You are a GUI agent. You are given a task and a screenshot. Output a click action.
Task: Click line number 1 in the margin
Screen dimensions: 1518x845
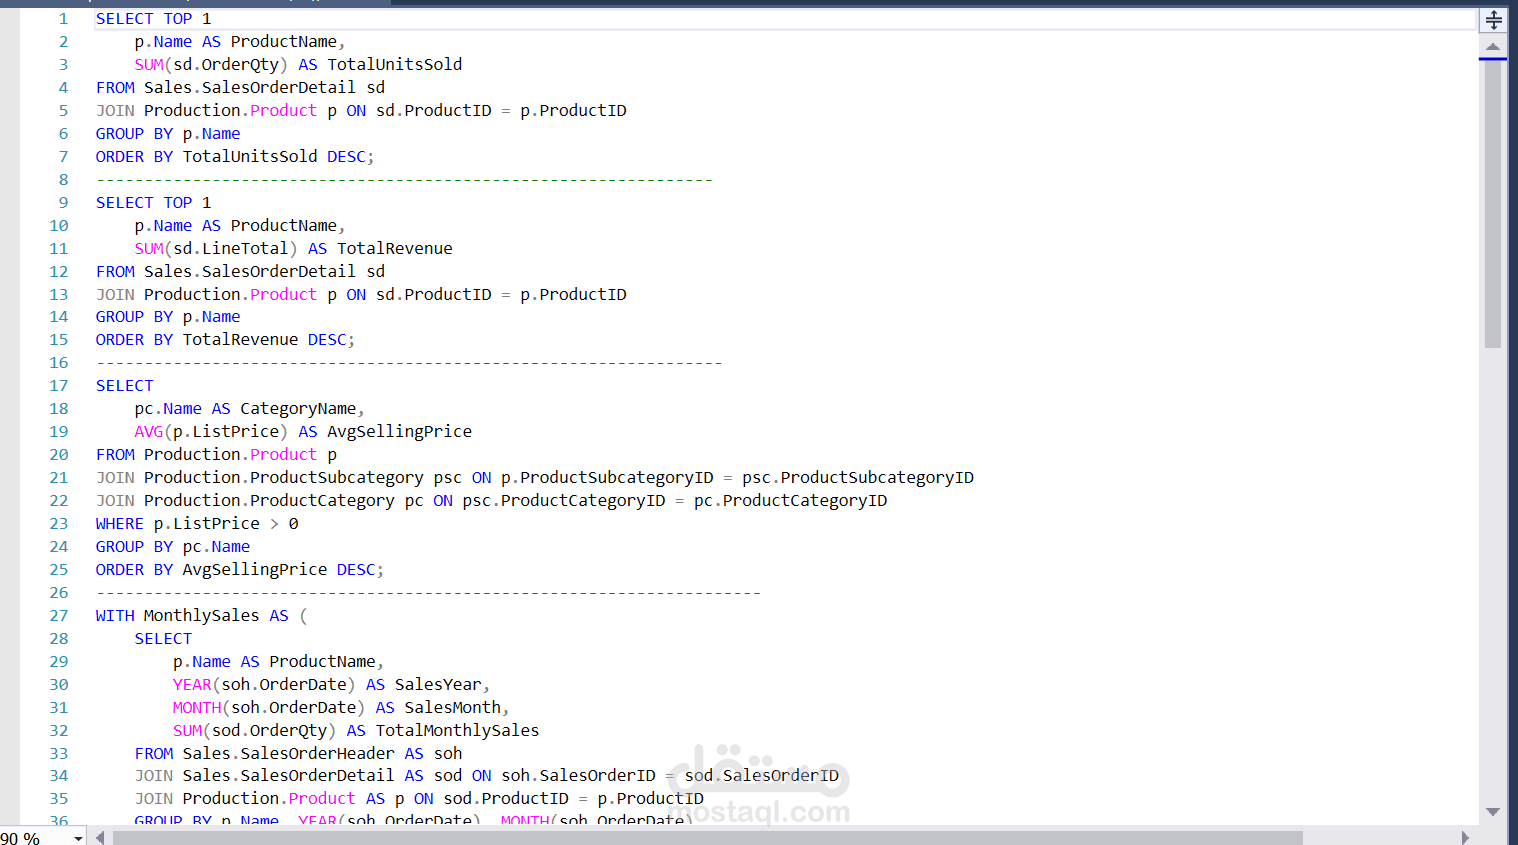point(63,19)
